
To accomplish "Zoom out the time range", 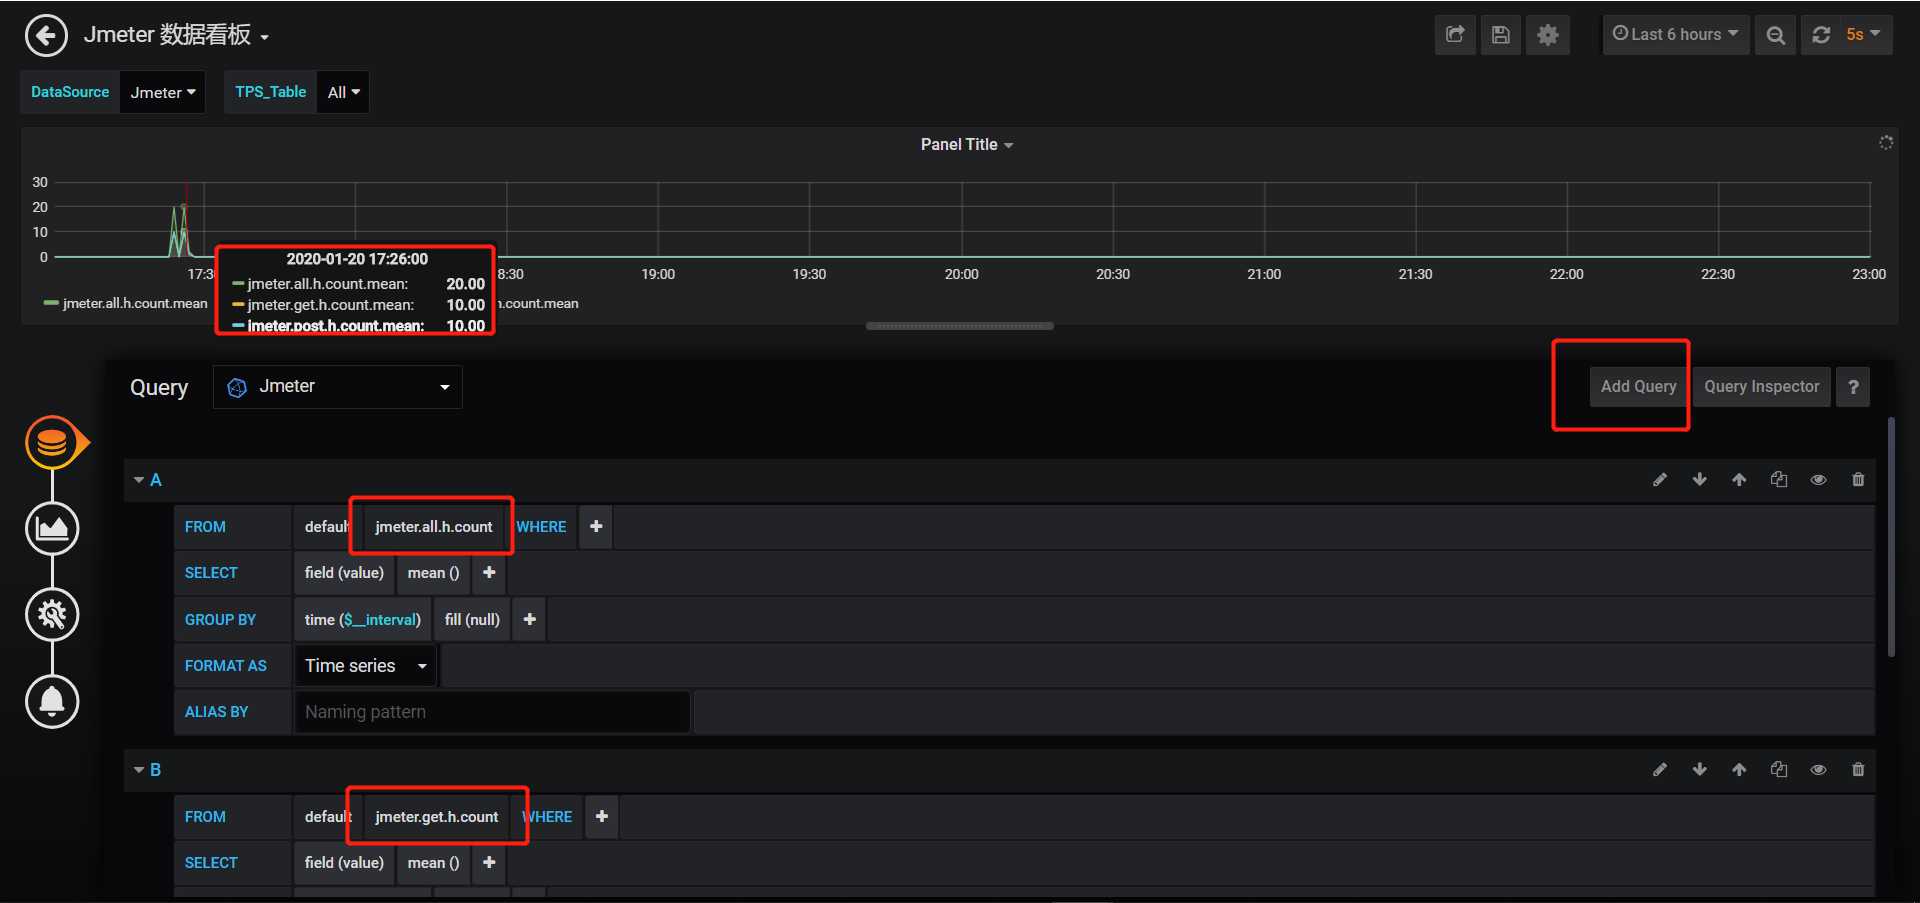I will [x=1776, y=35].
